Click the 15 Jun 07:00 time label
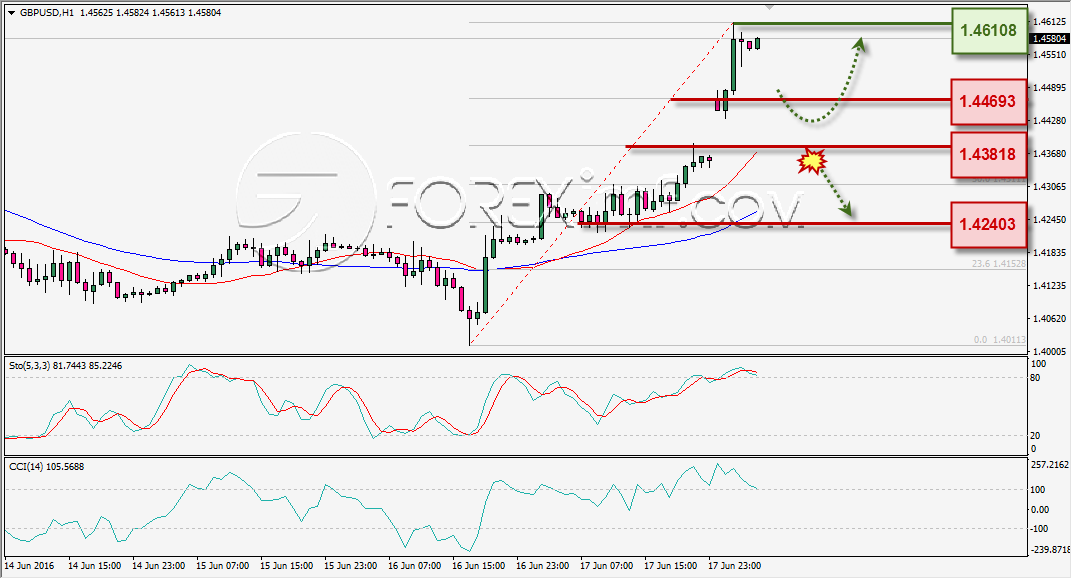1072x579 pixels. 223,565
